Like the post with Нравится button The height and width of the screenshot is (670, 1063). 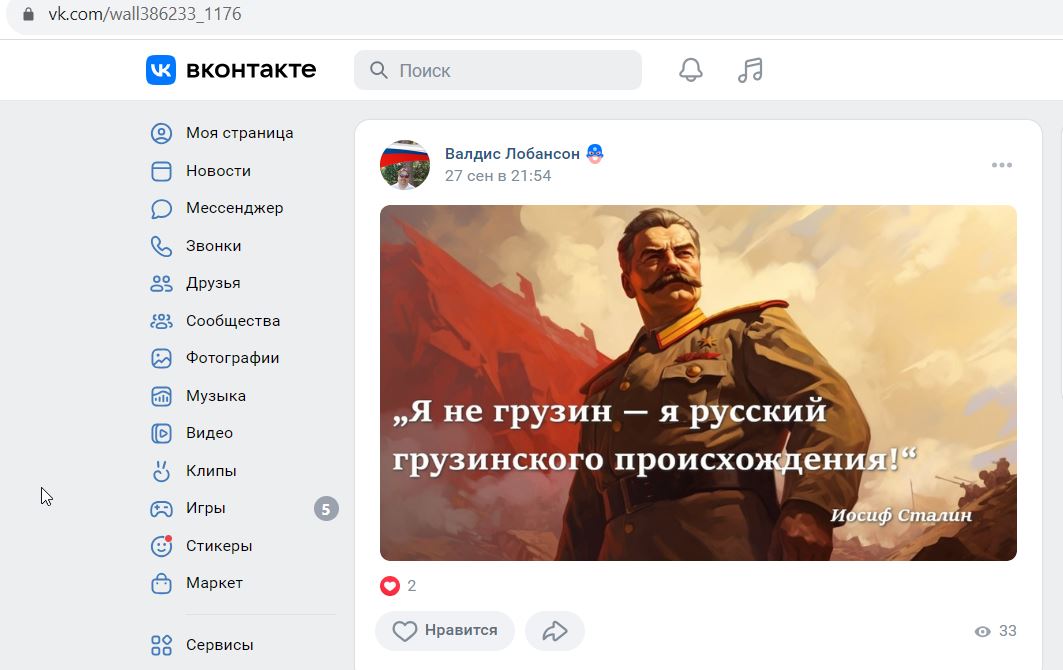pyautogui.click(x=445, y=631)
